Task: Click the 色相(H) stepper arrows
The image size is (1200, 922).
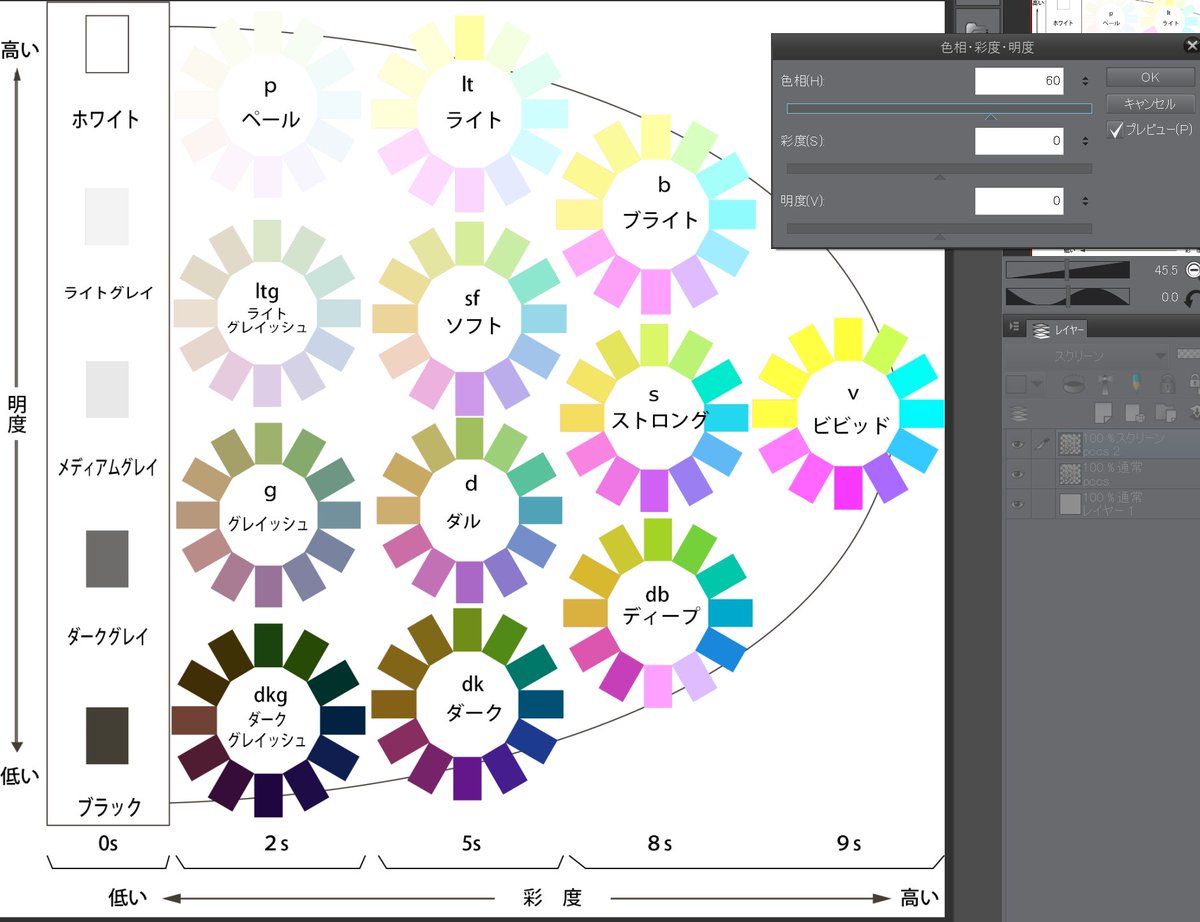Action: point(1085,81)
